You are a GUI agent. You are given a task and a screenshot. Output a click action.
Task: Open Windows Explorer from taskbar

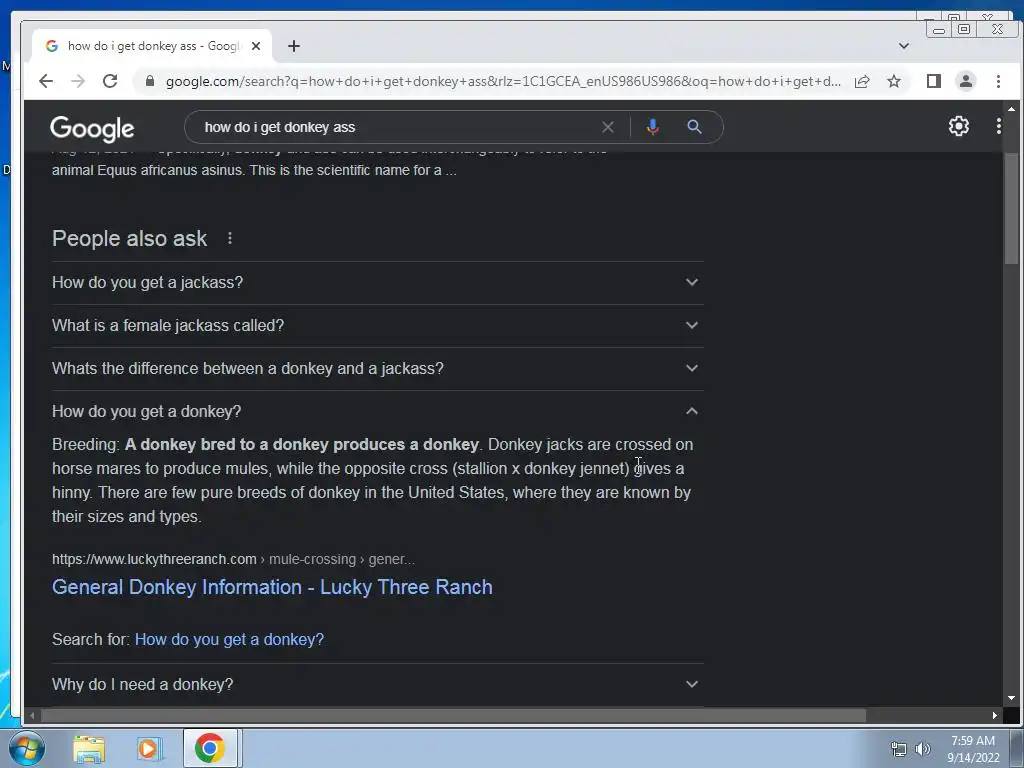point(89,749)
